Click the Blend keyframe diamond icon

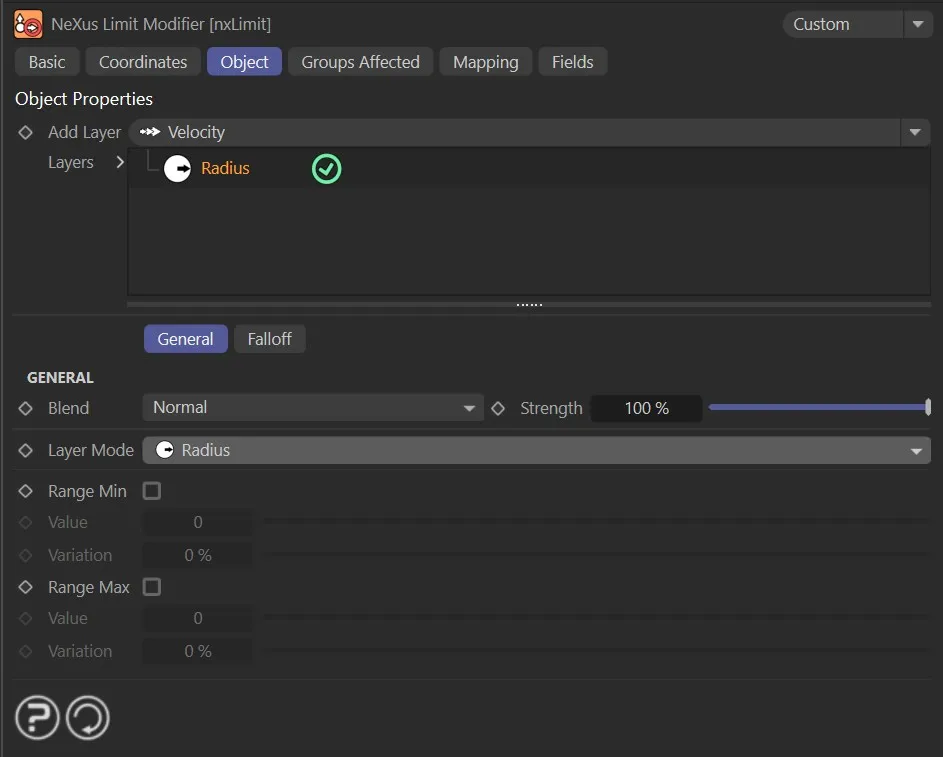[26, 408]
